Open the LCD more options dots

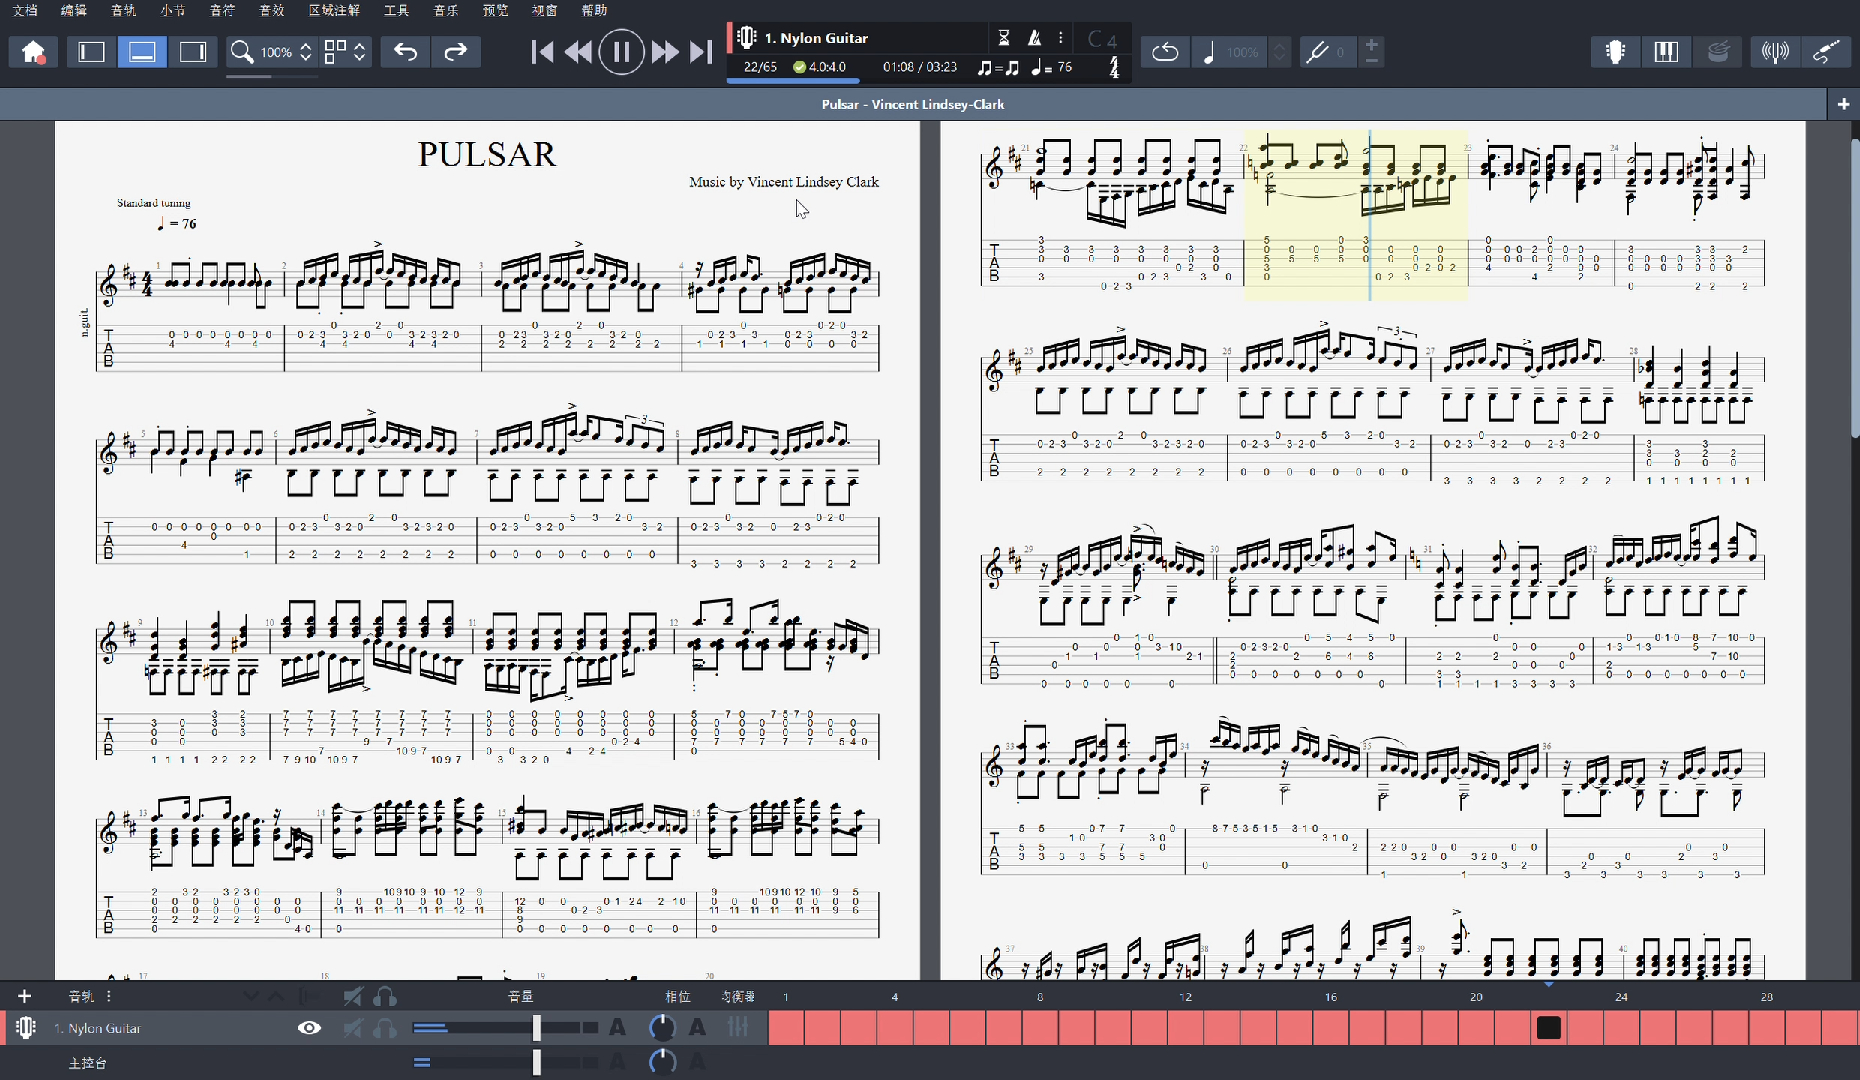[1061, 38]
